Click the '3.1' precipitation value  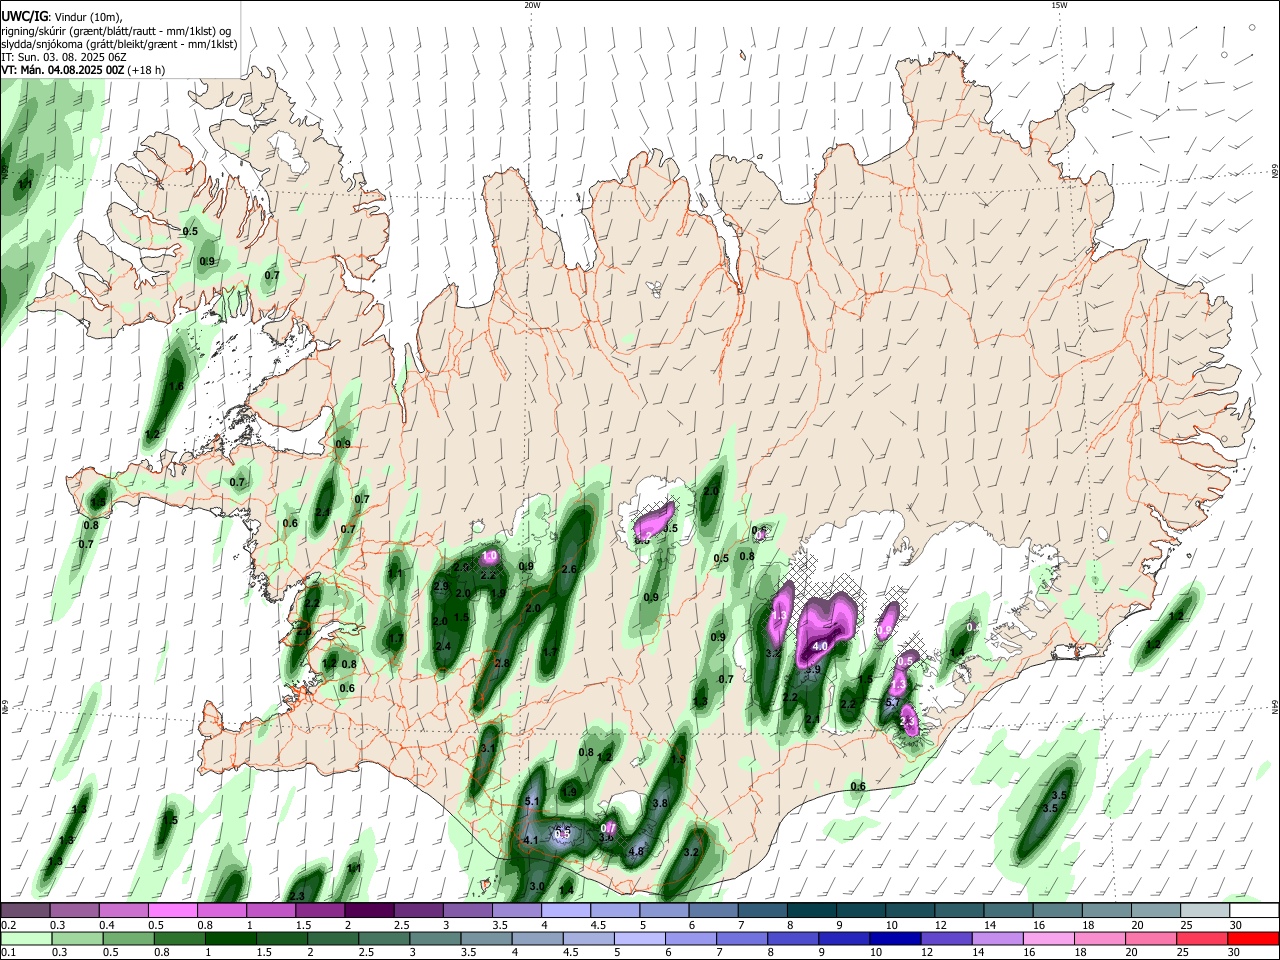coord(489,748)
